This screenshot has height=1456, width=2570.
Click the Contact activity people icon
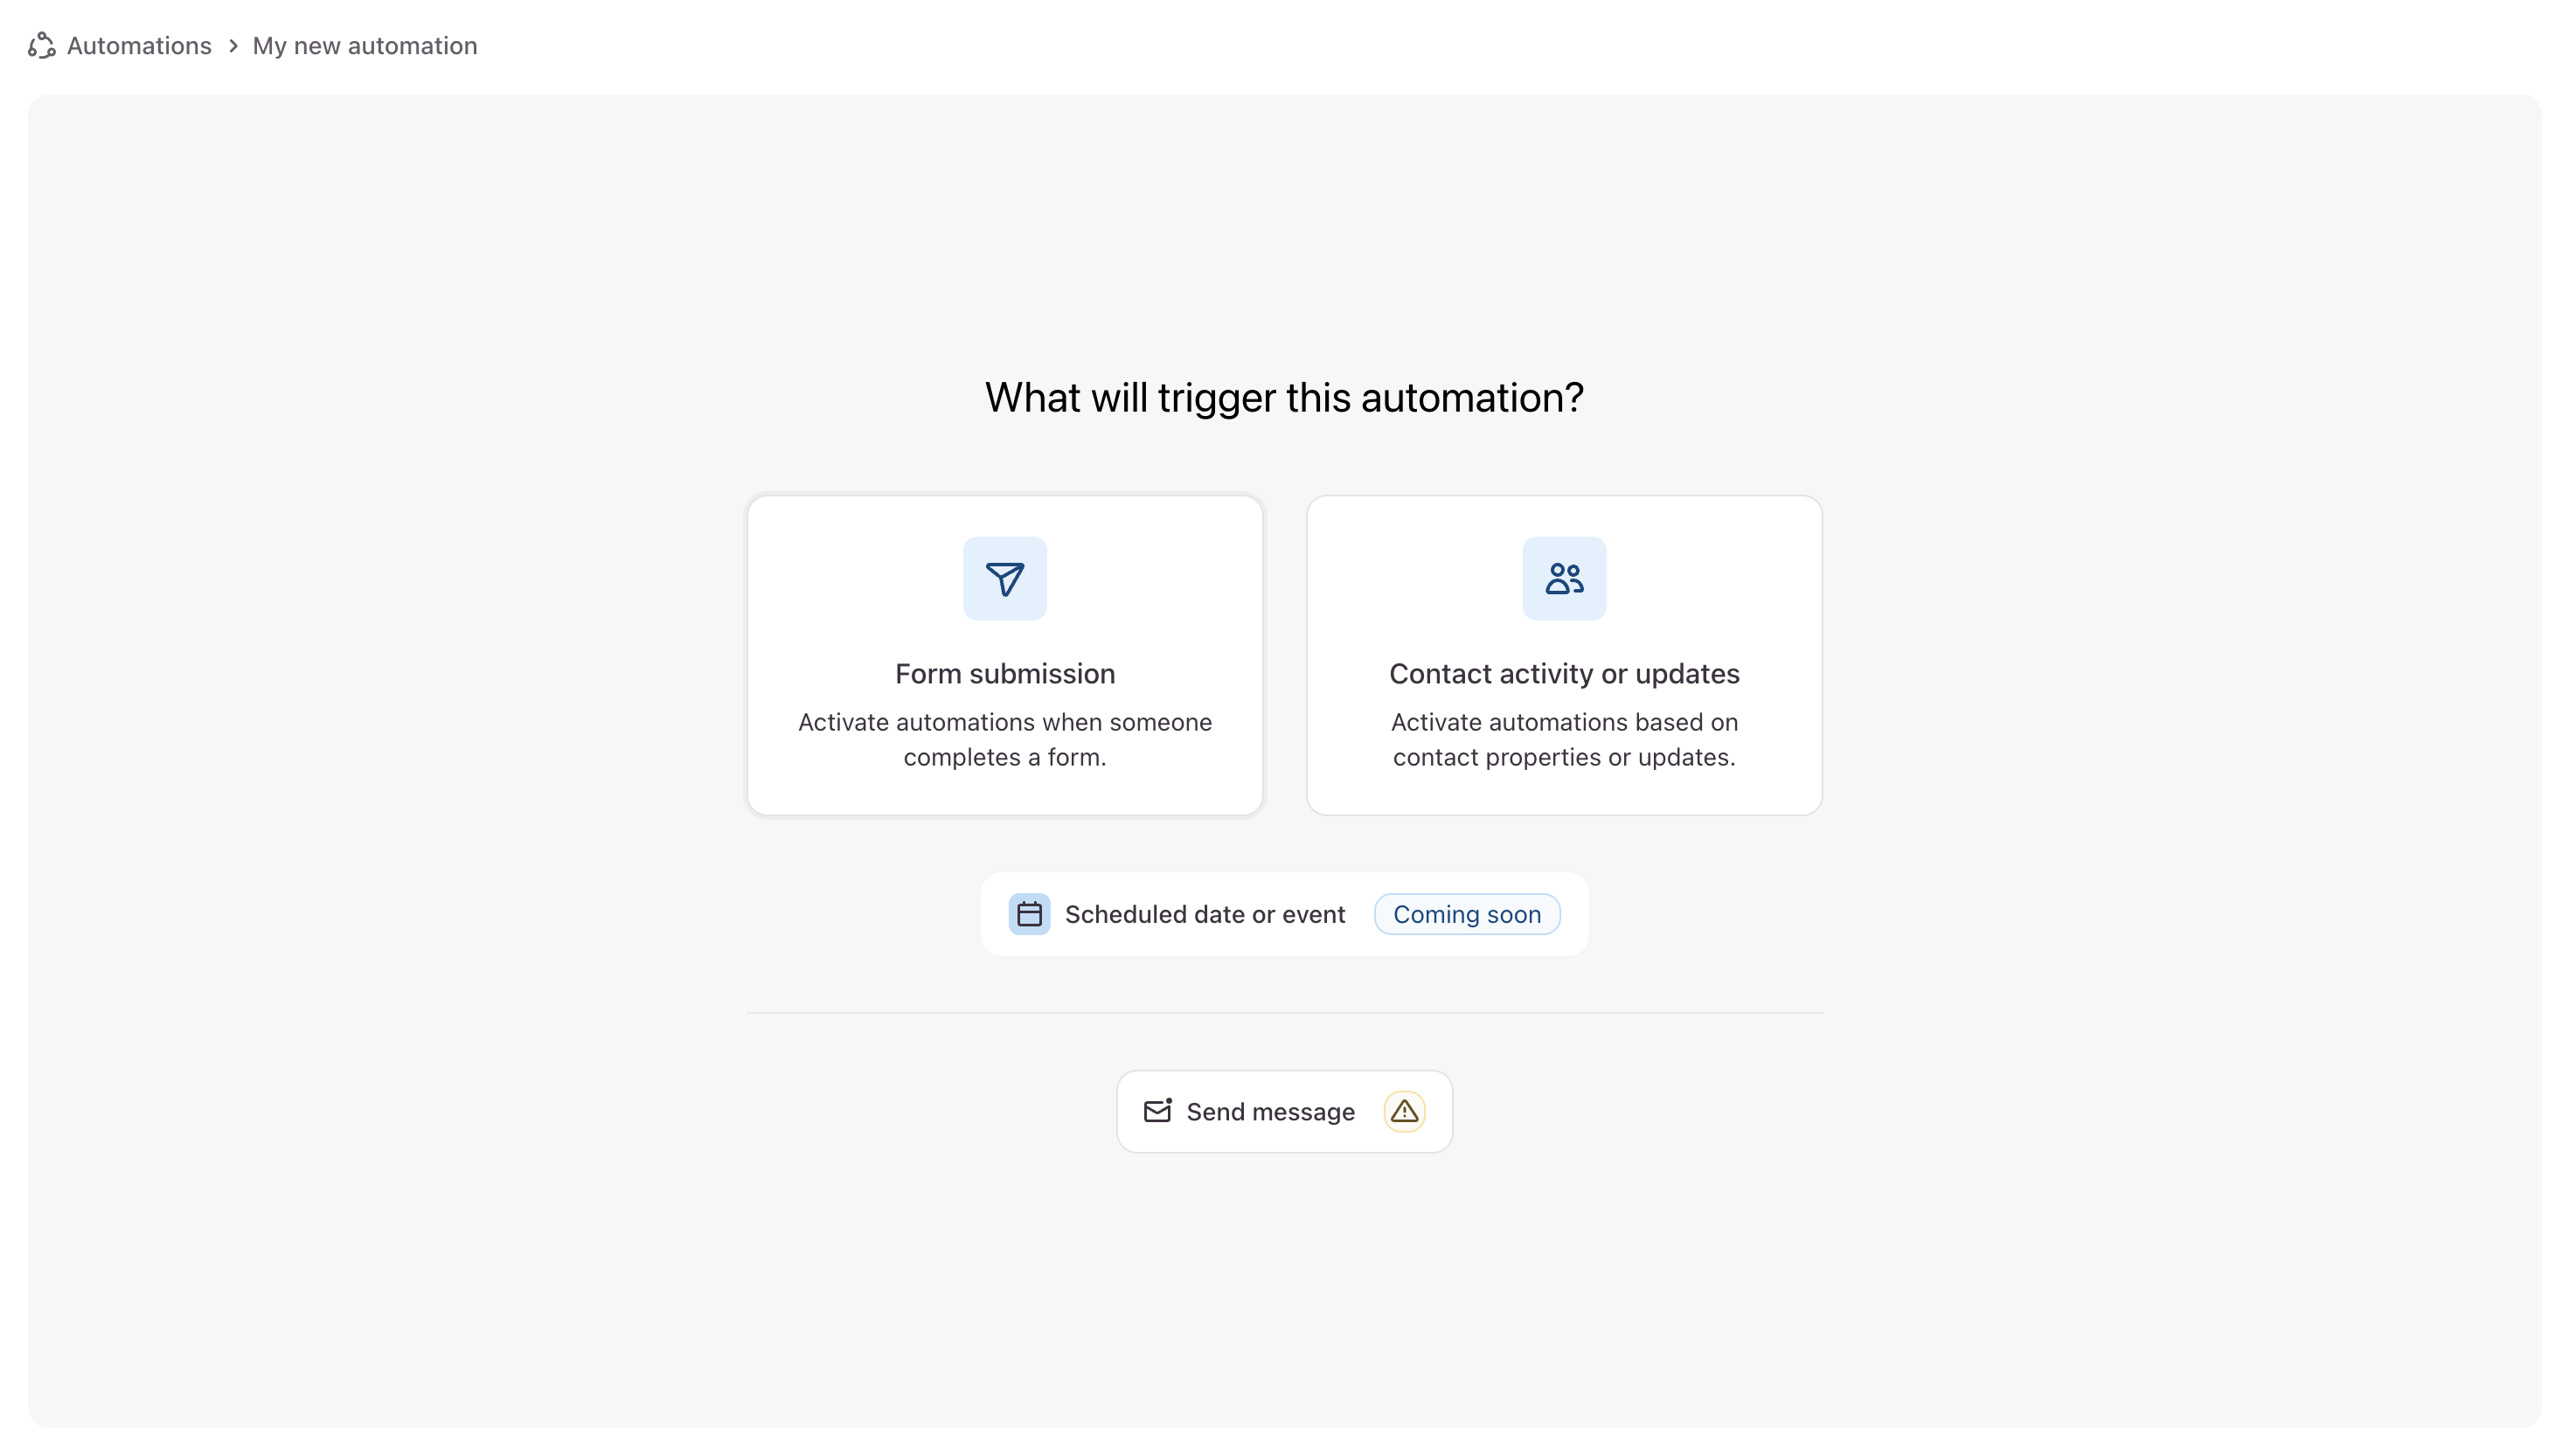(x=1564, y=579)
